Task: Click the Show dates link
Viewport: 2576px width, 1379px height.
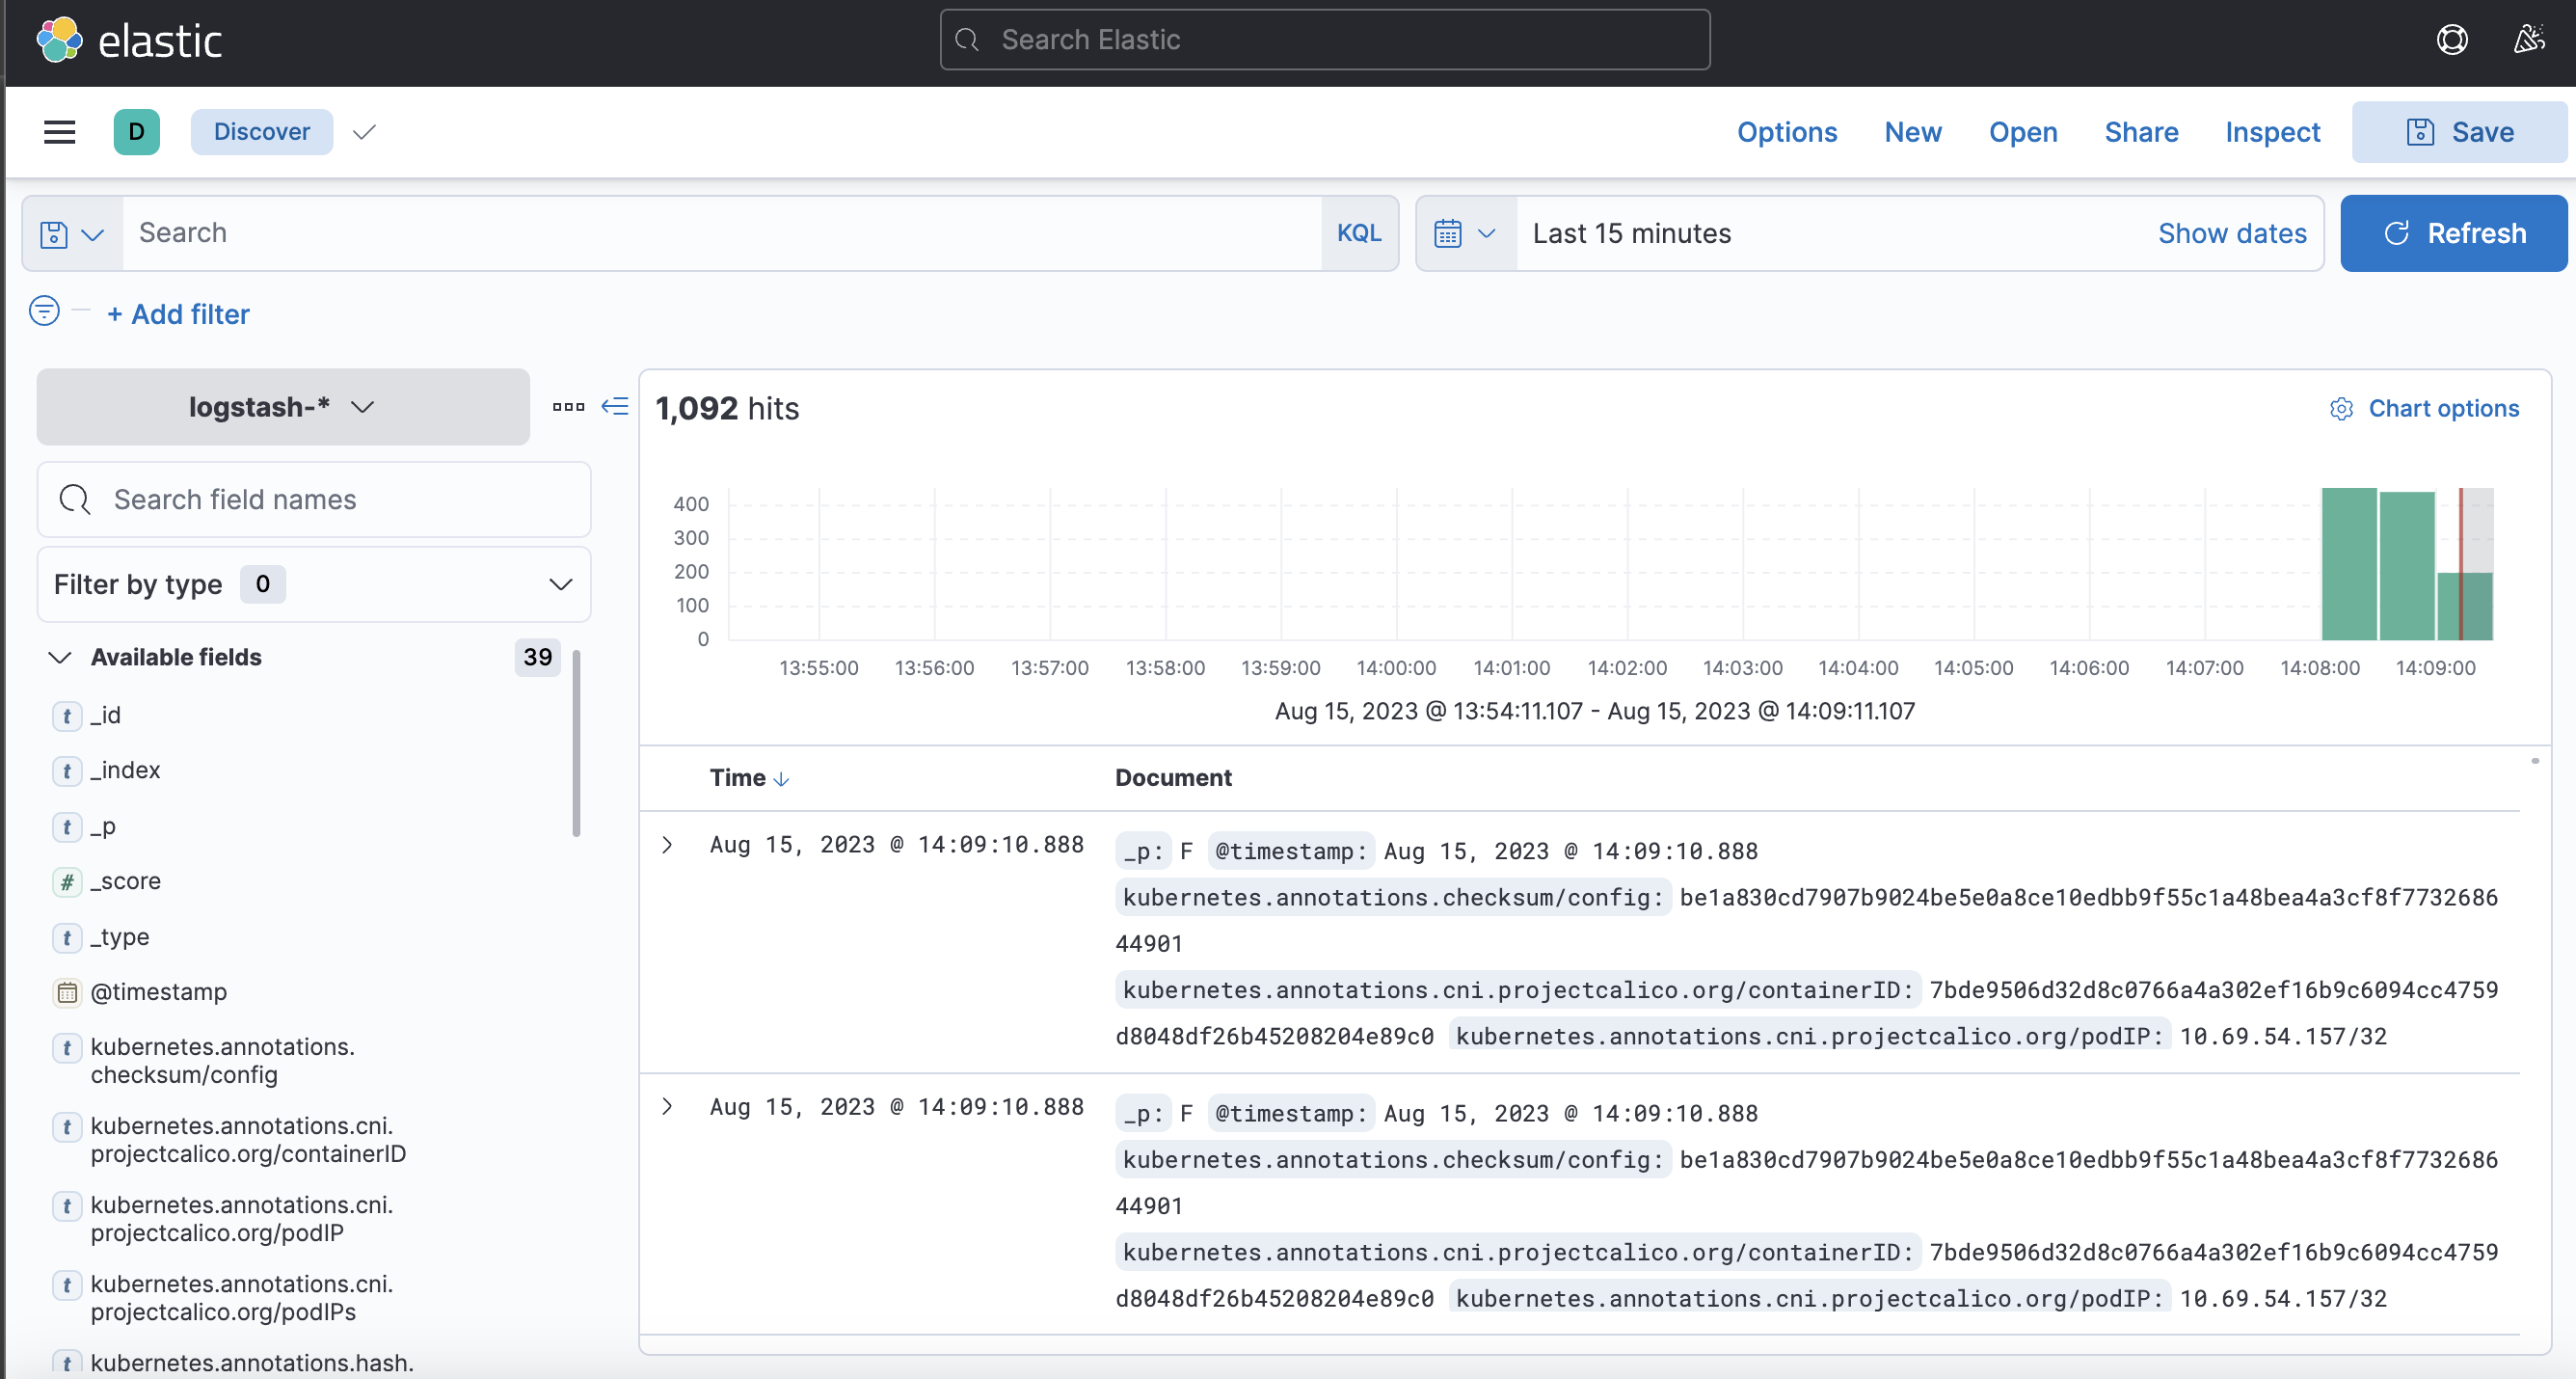Action: click(x=2231, y=233)
